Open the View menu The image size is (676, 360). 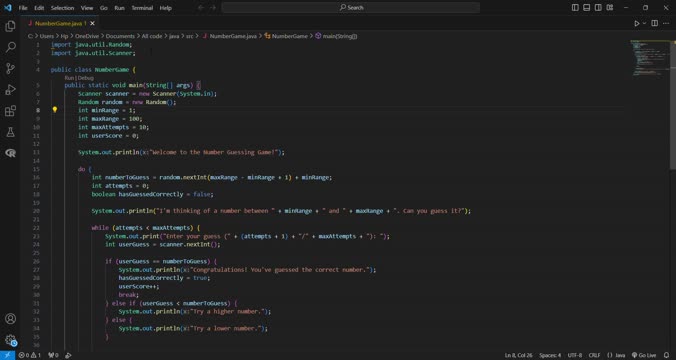[87, 8]
